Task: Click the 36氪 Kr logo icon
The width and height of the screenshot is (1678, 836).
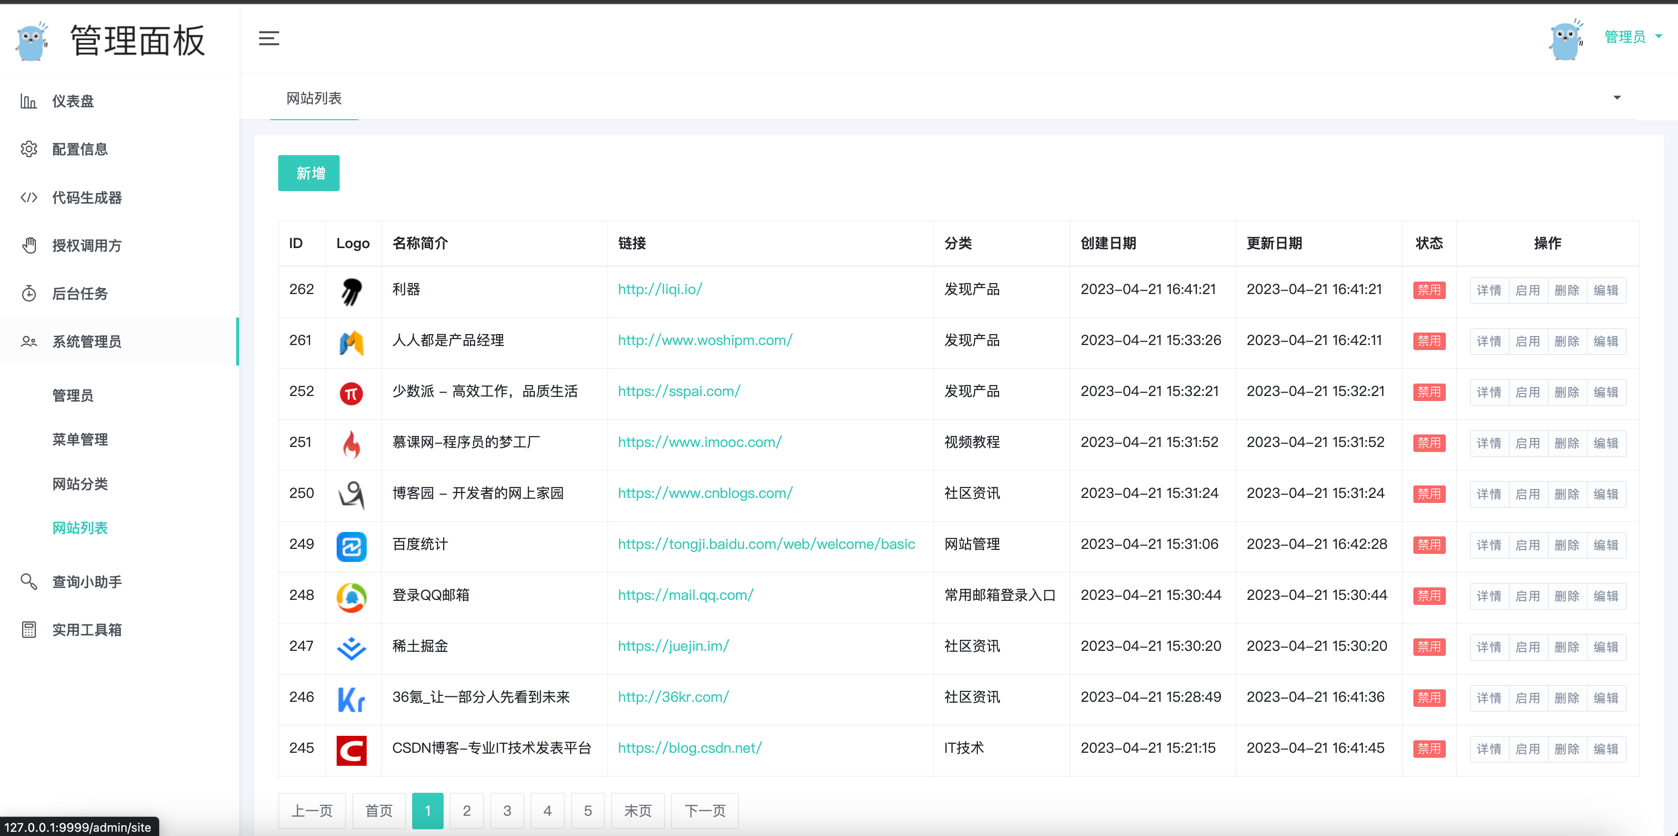Action: click(x=351, y=699)
